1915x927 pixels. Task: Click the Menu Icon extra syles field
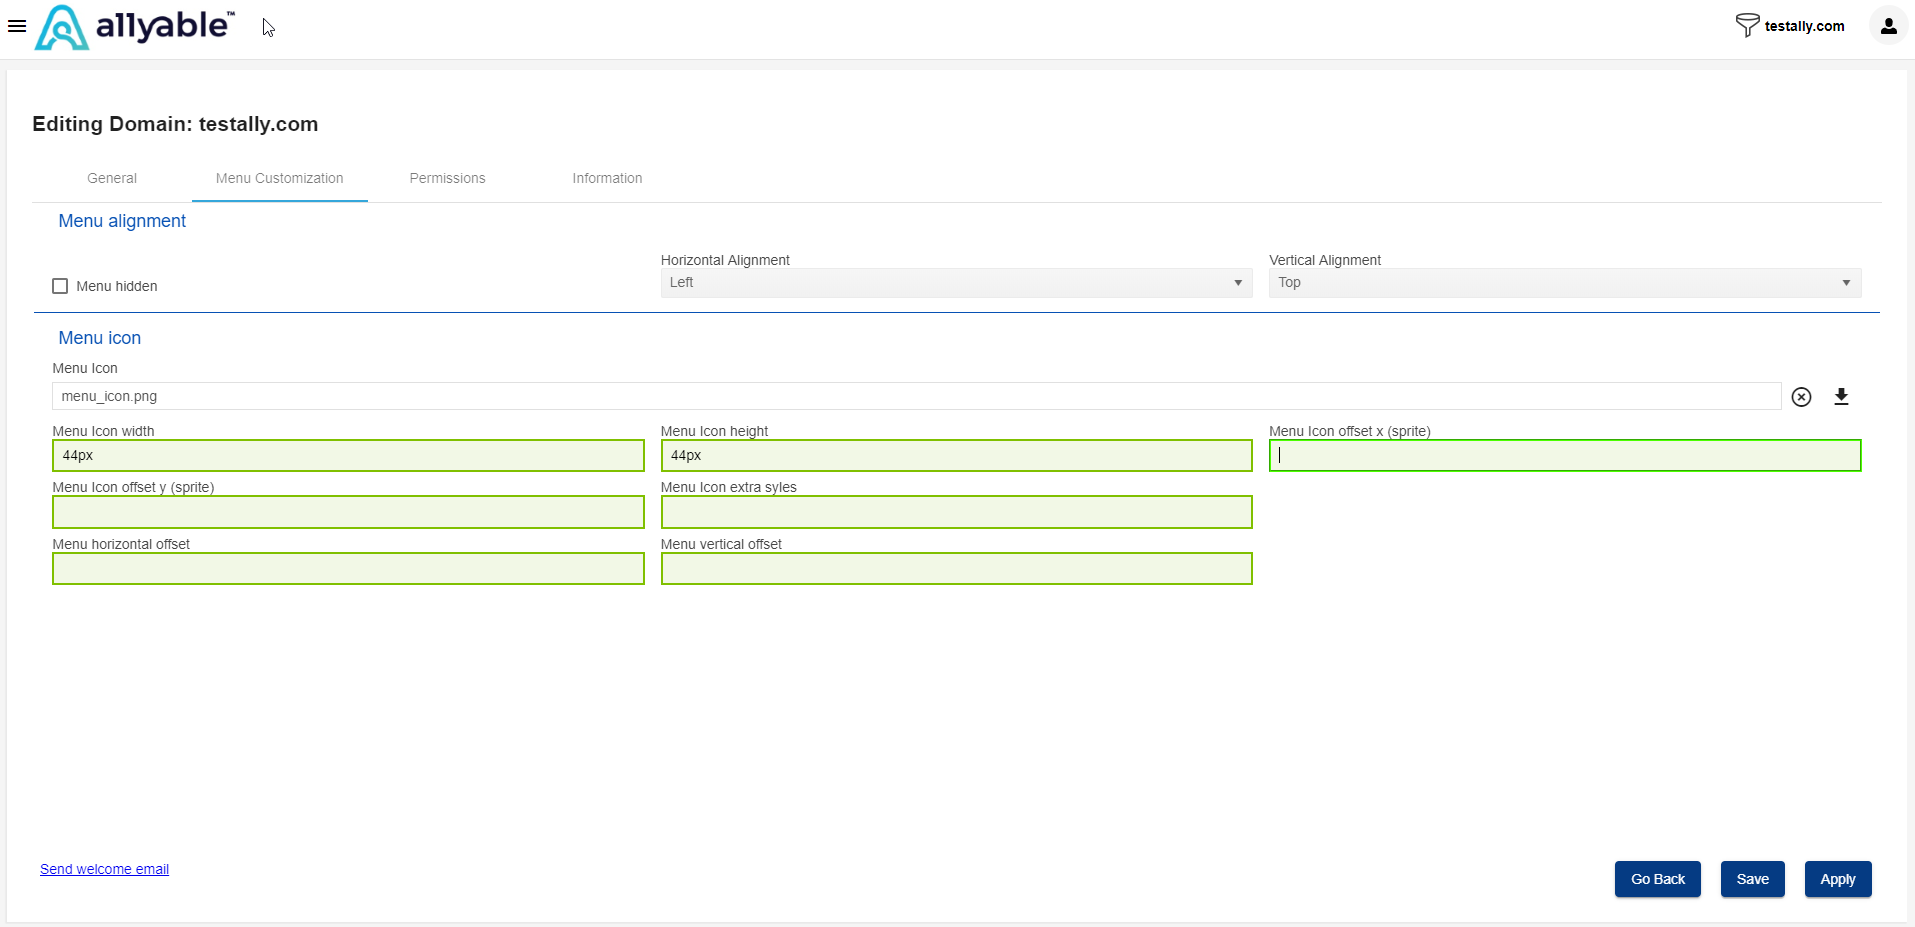point(956,512)
